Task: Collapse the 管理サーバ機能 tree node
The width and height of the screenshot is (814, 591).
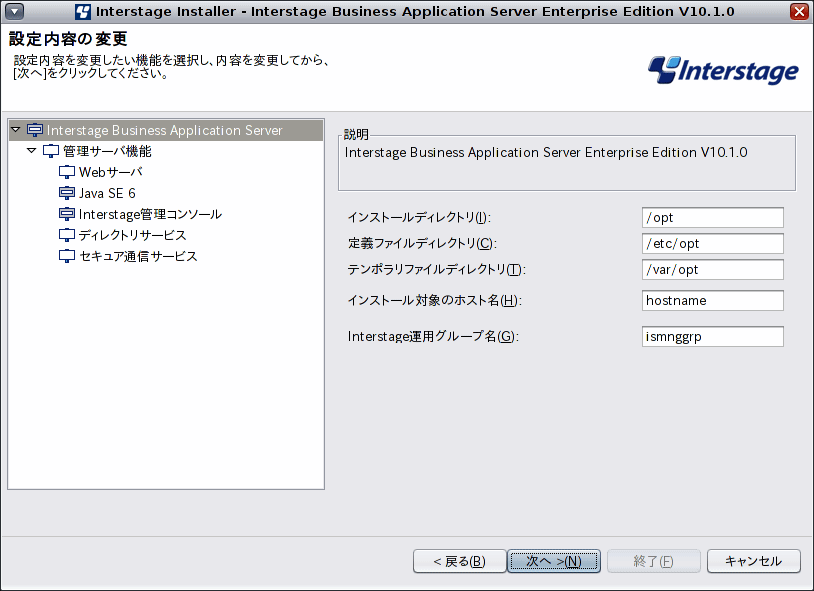Action: [x=32, y=151]
